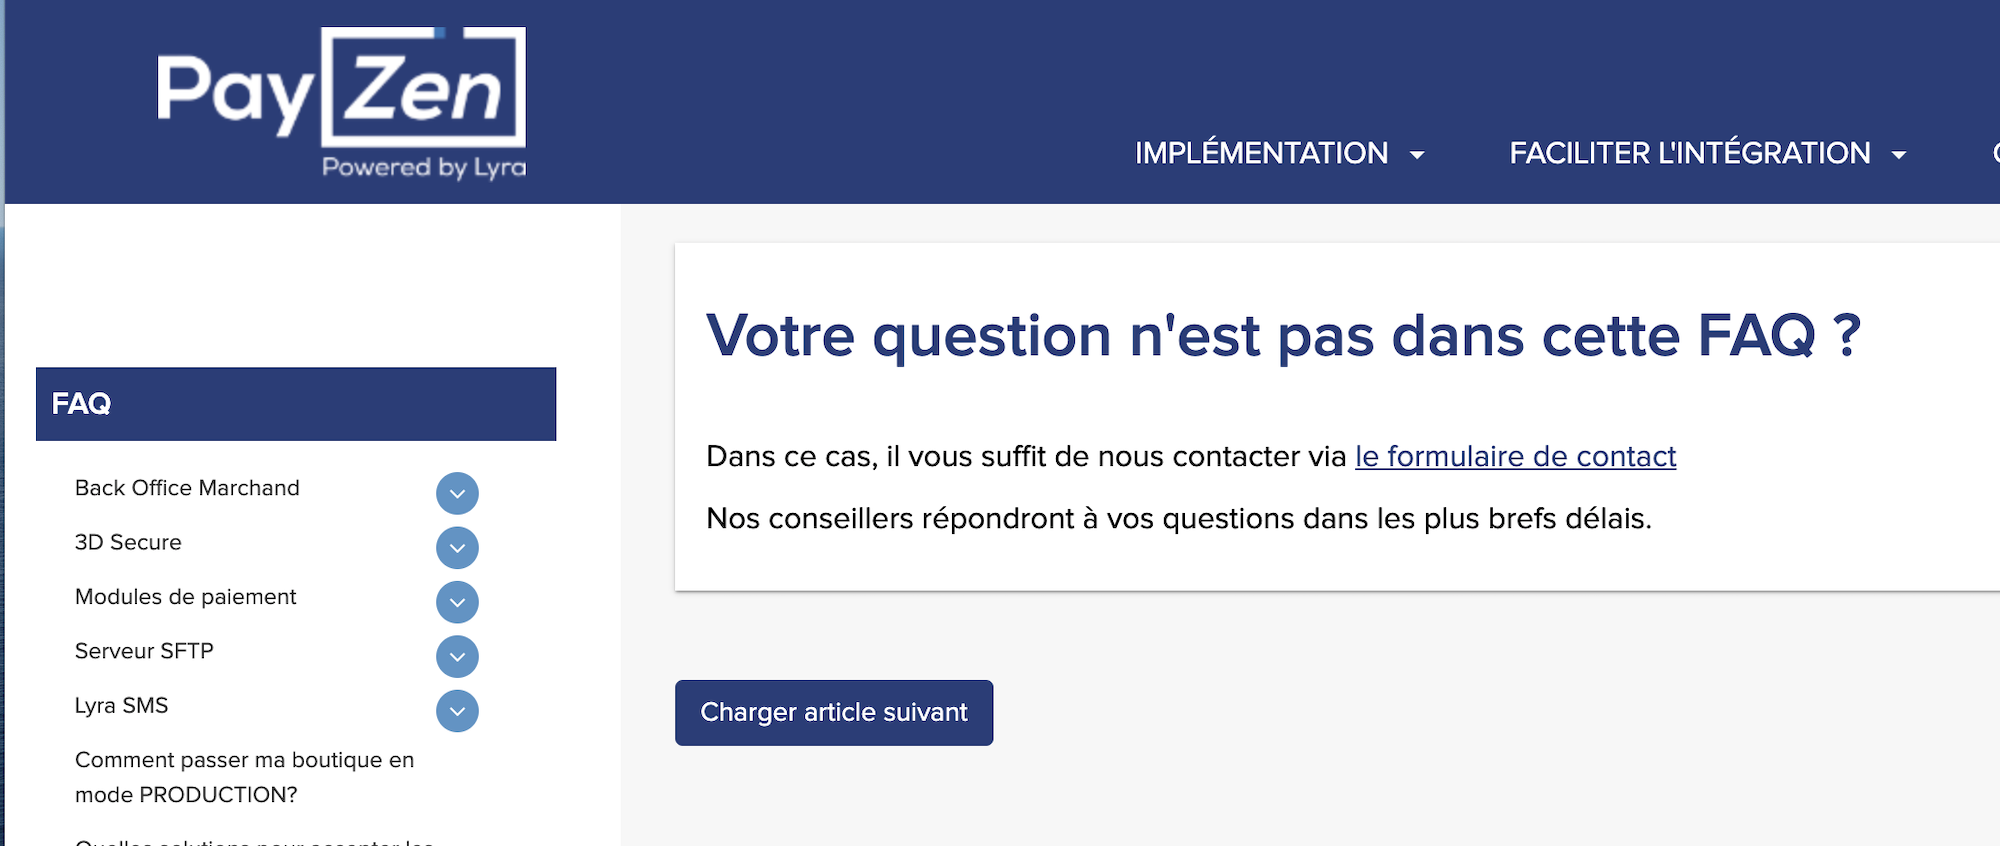Expand the 3D Secure FAQ section
Image resolution: width=2000 pixels, height=846 pixels.
click(x=129, y=542)
